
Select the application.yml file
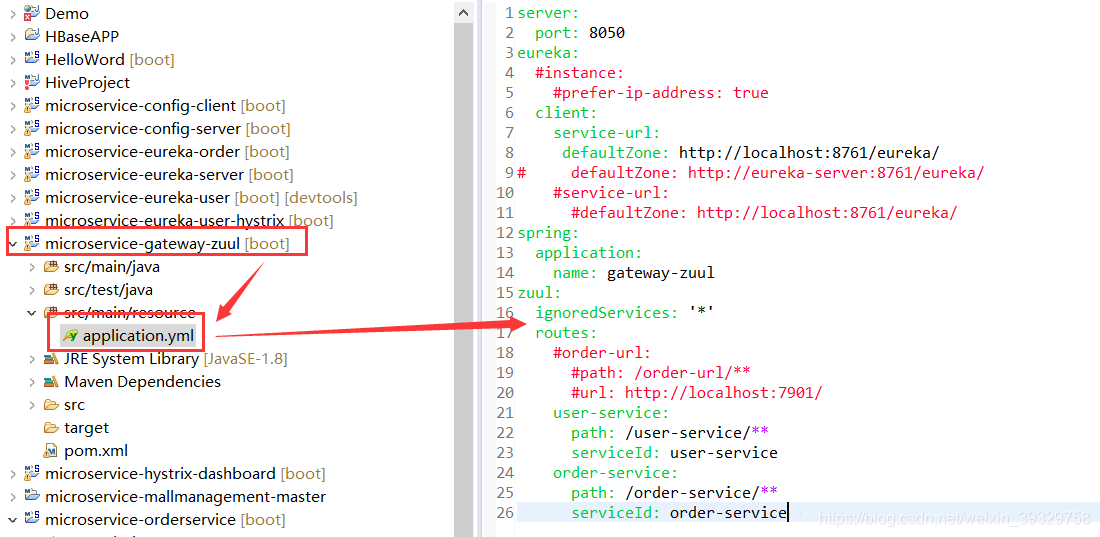[138, 336]
